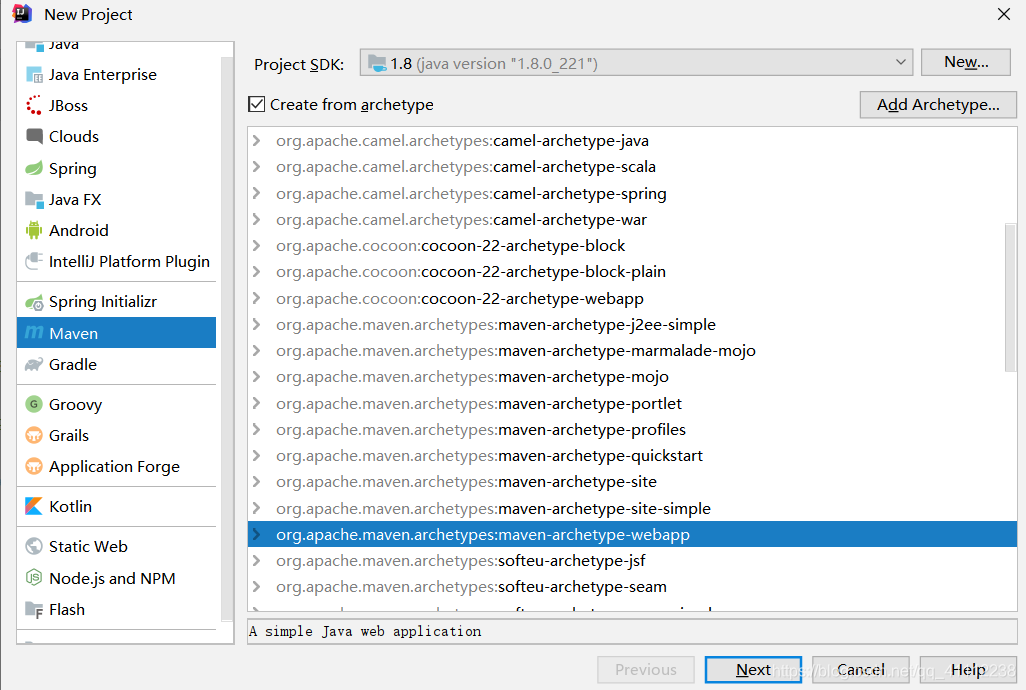Click the archetype list vertical scrollbar

pyautogui.click(x=1010, y=298)
